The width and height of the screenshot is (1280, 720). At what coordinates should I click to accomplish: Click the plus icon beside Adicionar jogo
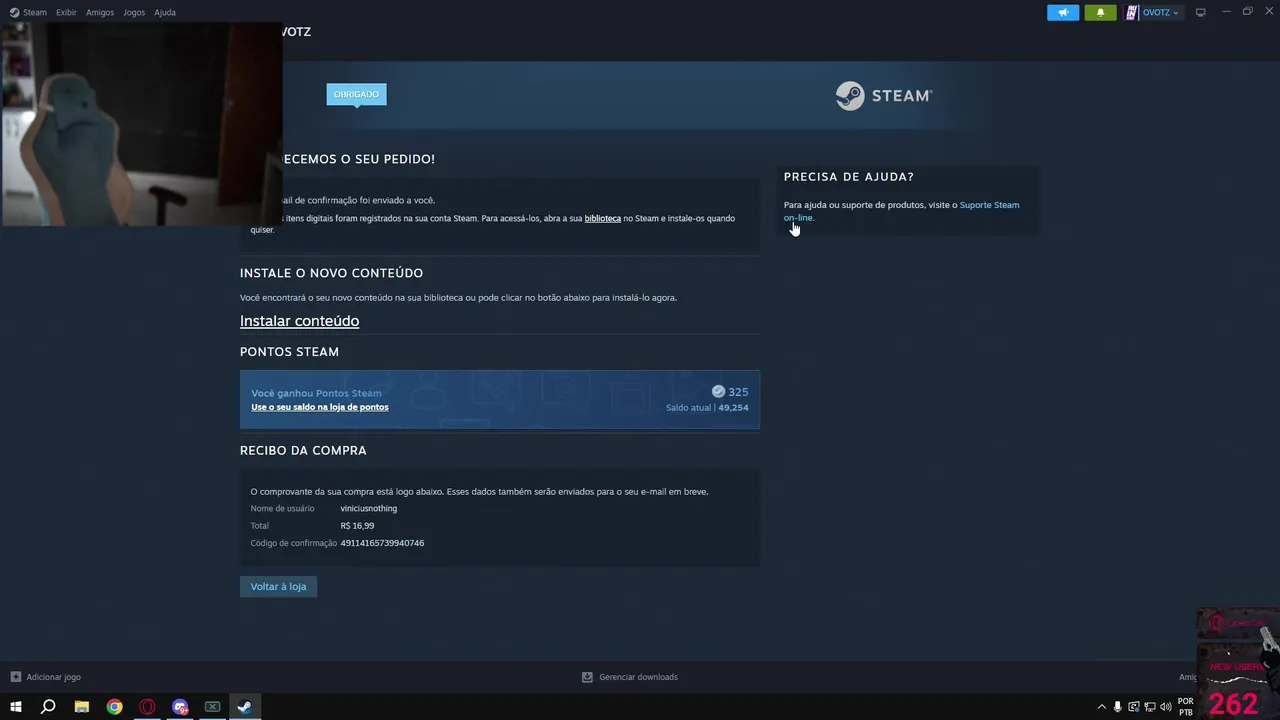[15, 677]
